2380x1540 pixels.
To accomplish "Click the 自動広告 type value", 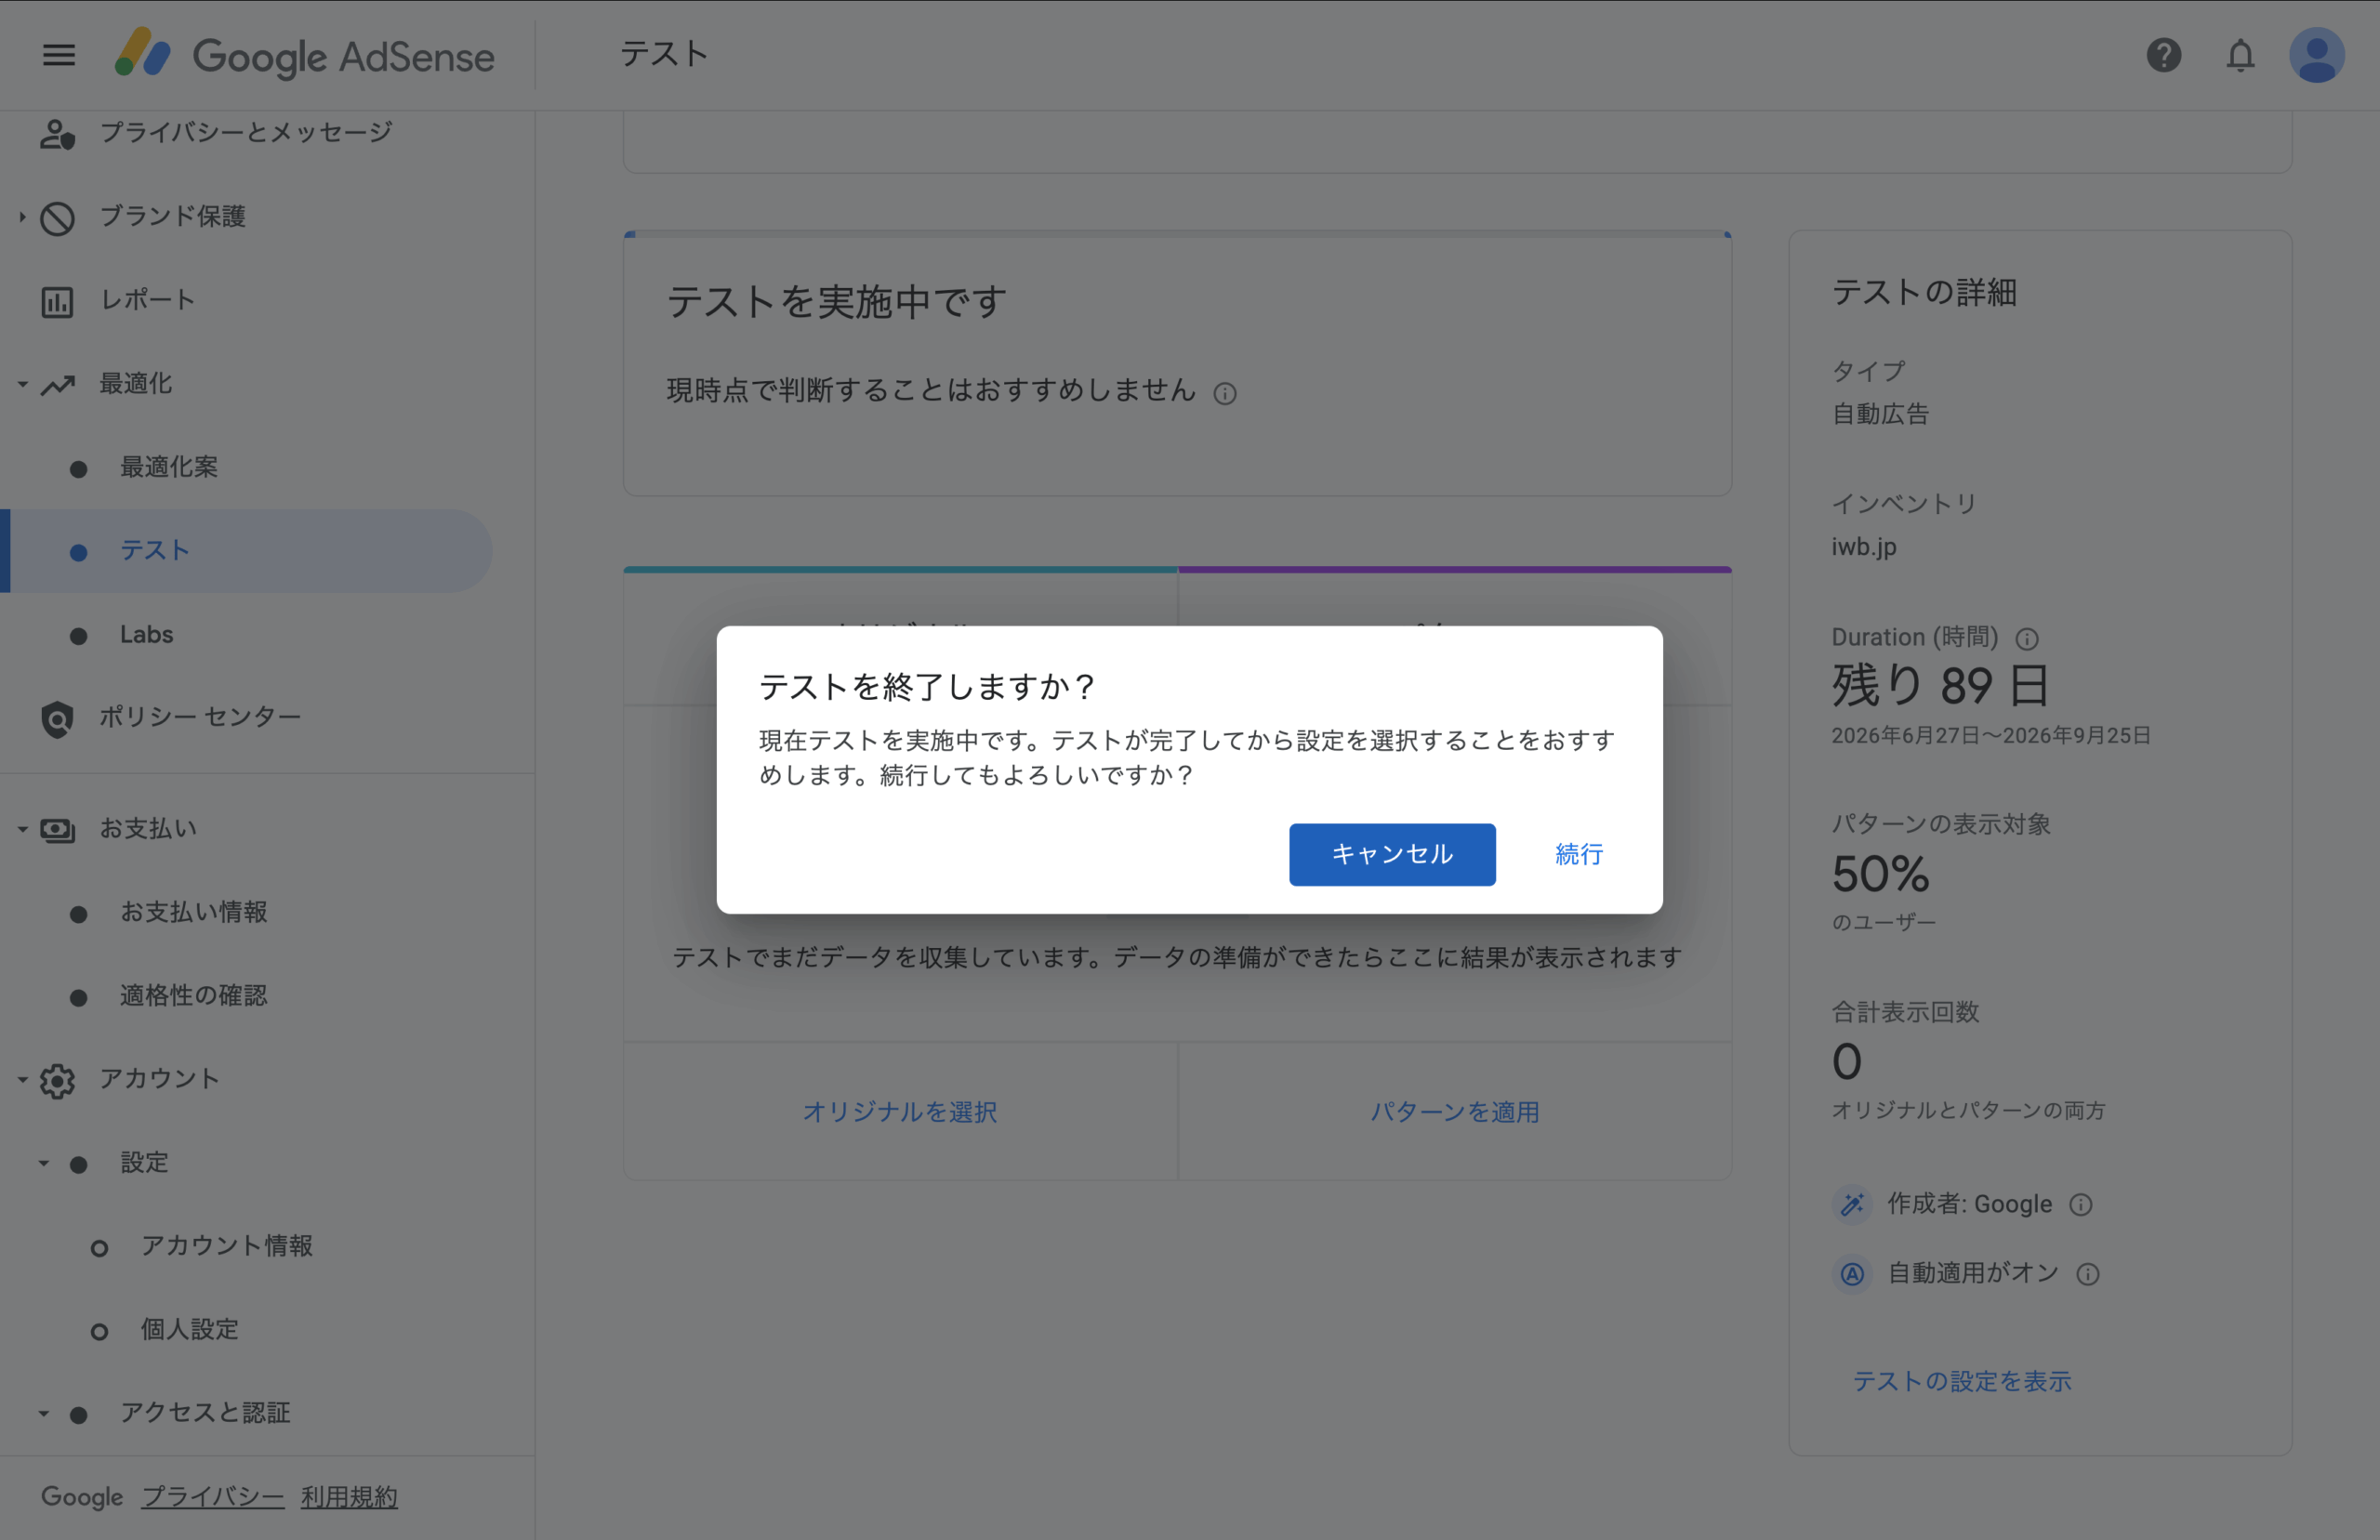I will tap(1880, 414).
